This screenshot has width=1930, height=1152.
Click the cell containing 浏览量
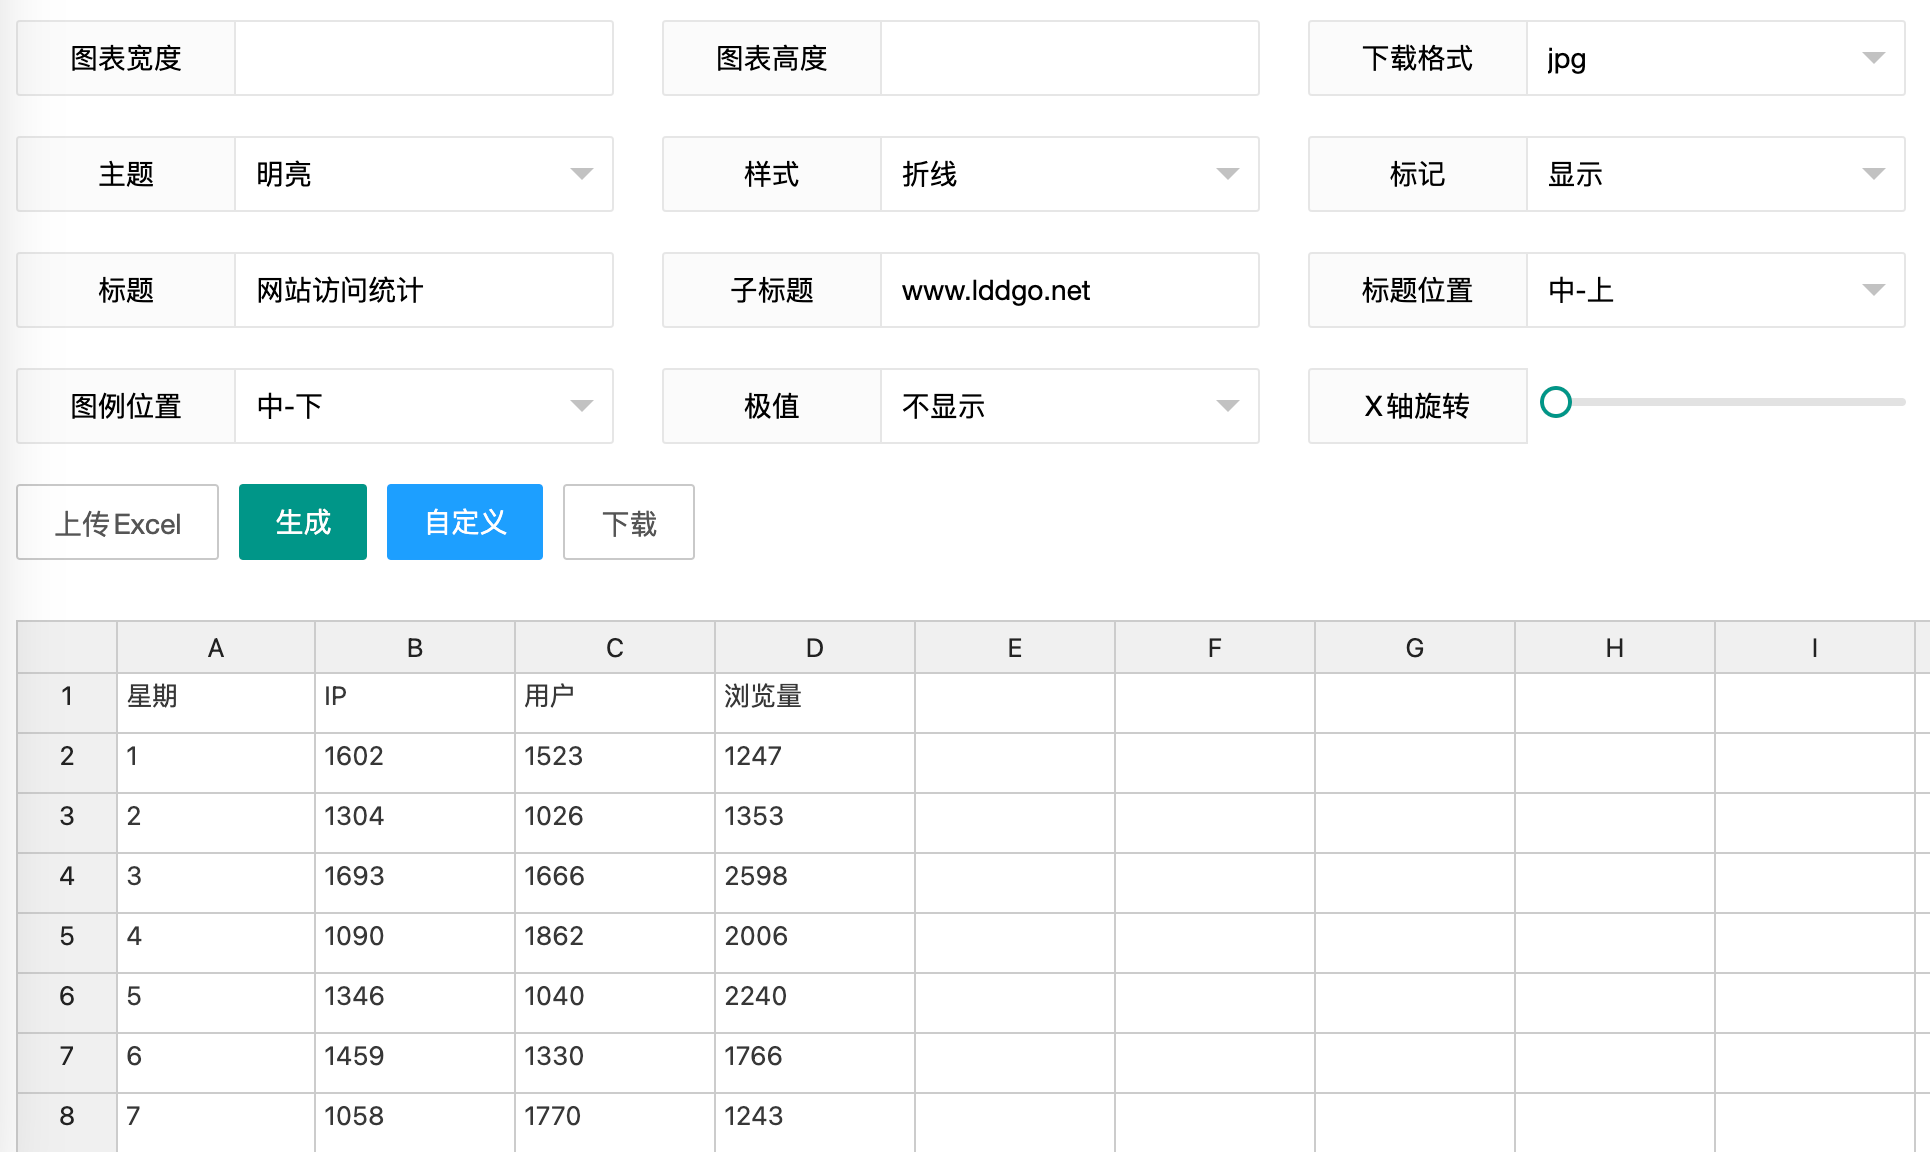[x=813, y=696]
